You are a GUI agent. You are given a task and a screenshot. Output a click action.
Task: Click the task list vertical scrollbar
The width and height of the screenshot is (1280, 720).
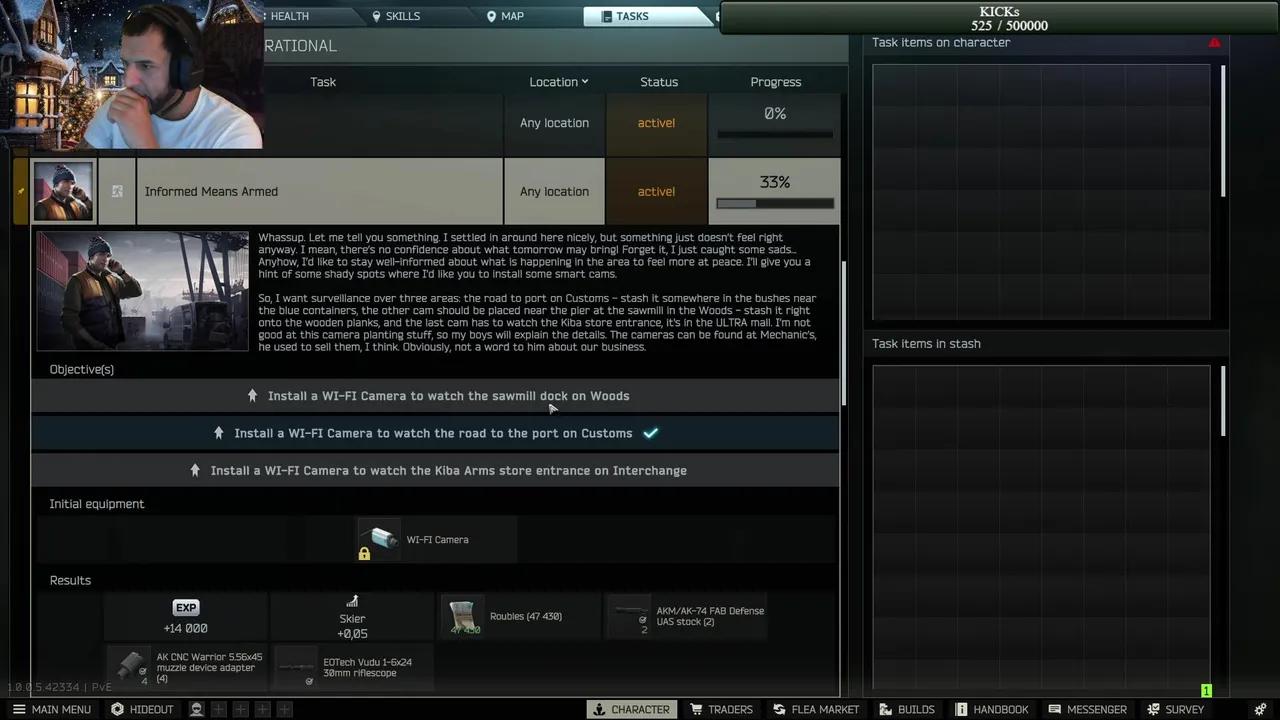pyautogui.click(x=844, y=333)
